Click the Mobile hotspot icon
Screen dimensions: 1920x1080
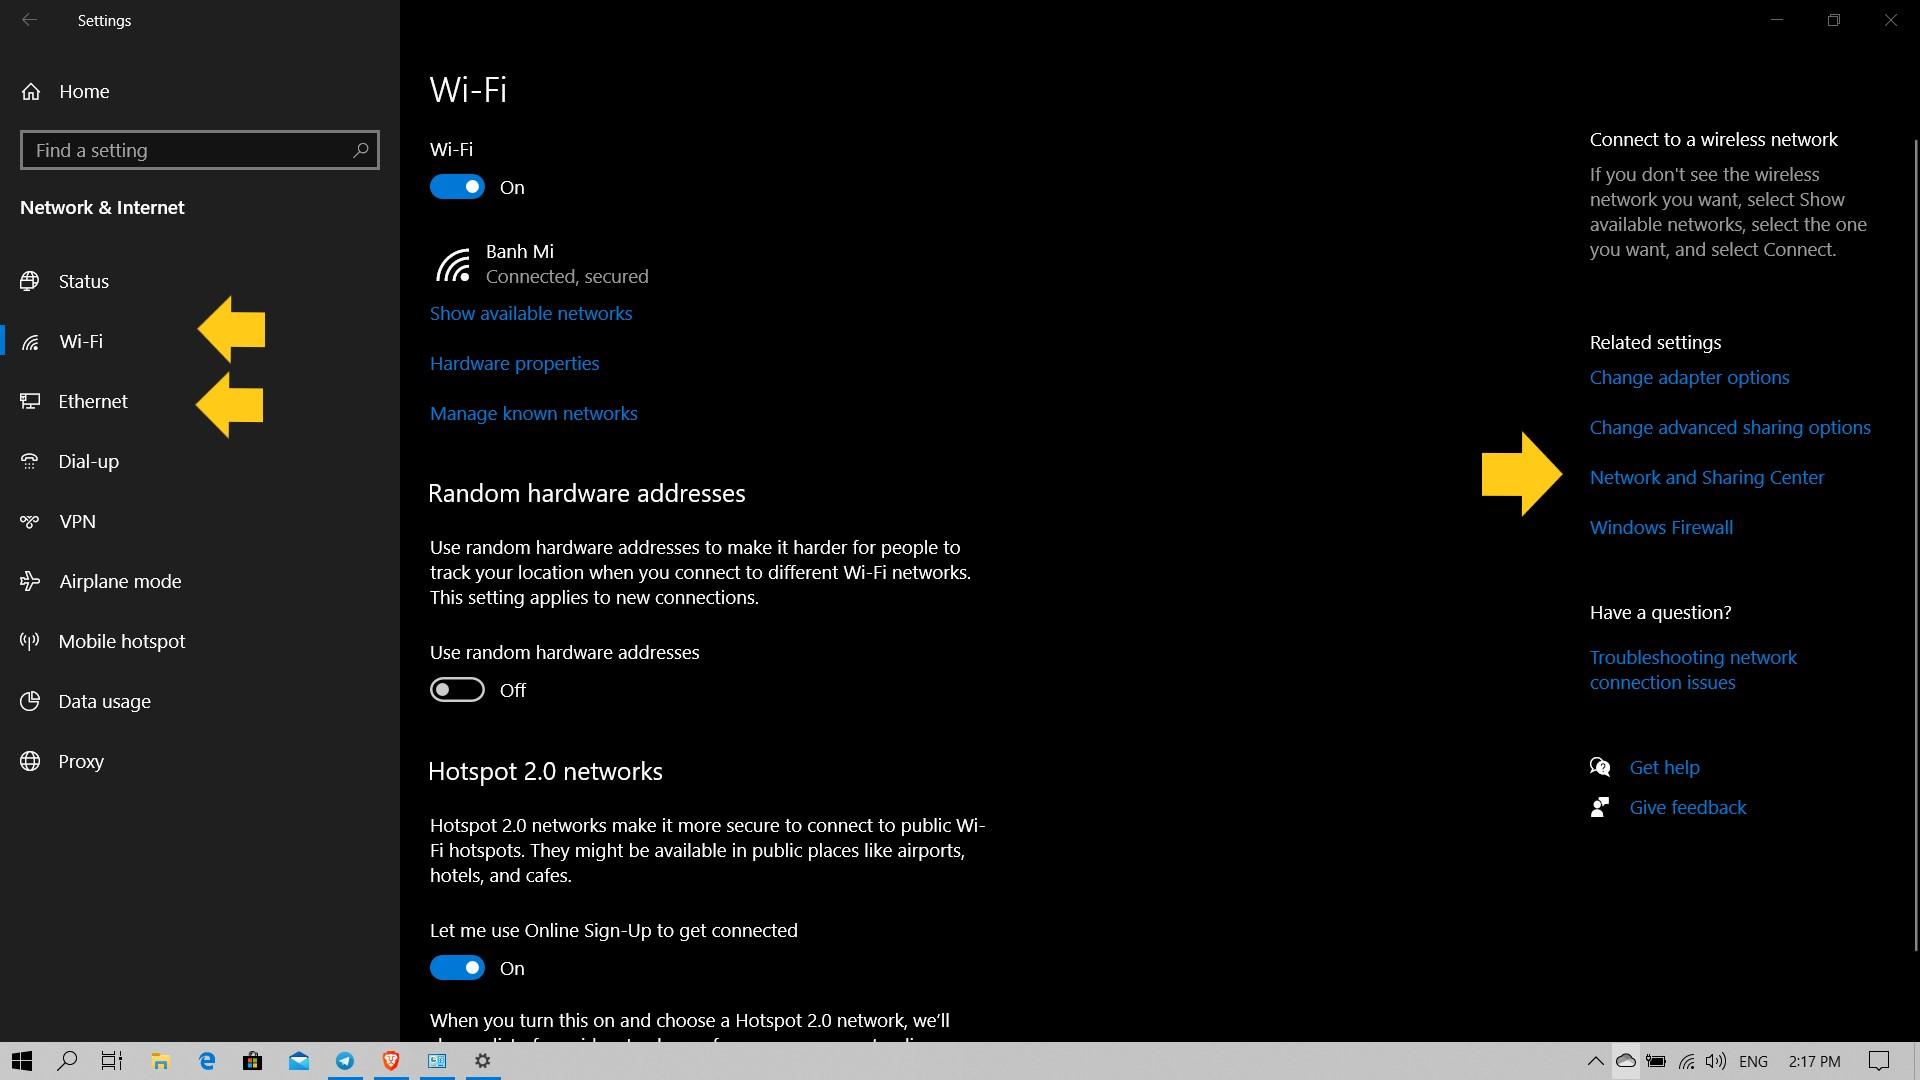(x=30, y=641)
